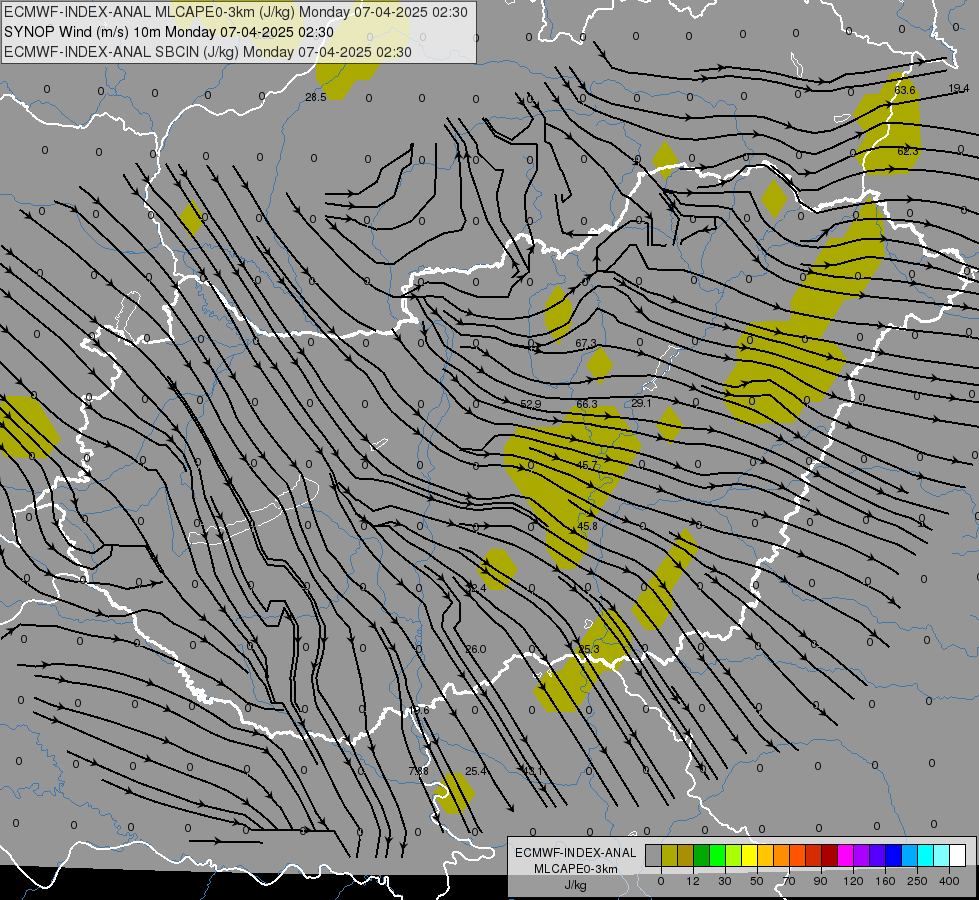Click the map value '67.3'

(586, 344)
